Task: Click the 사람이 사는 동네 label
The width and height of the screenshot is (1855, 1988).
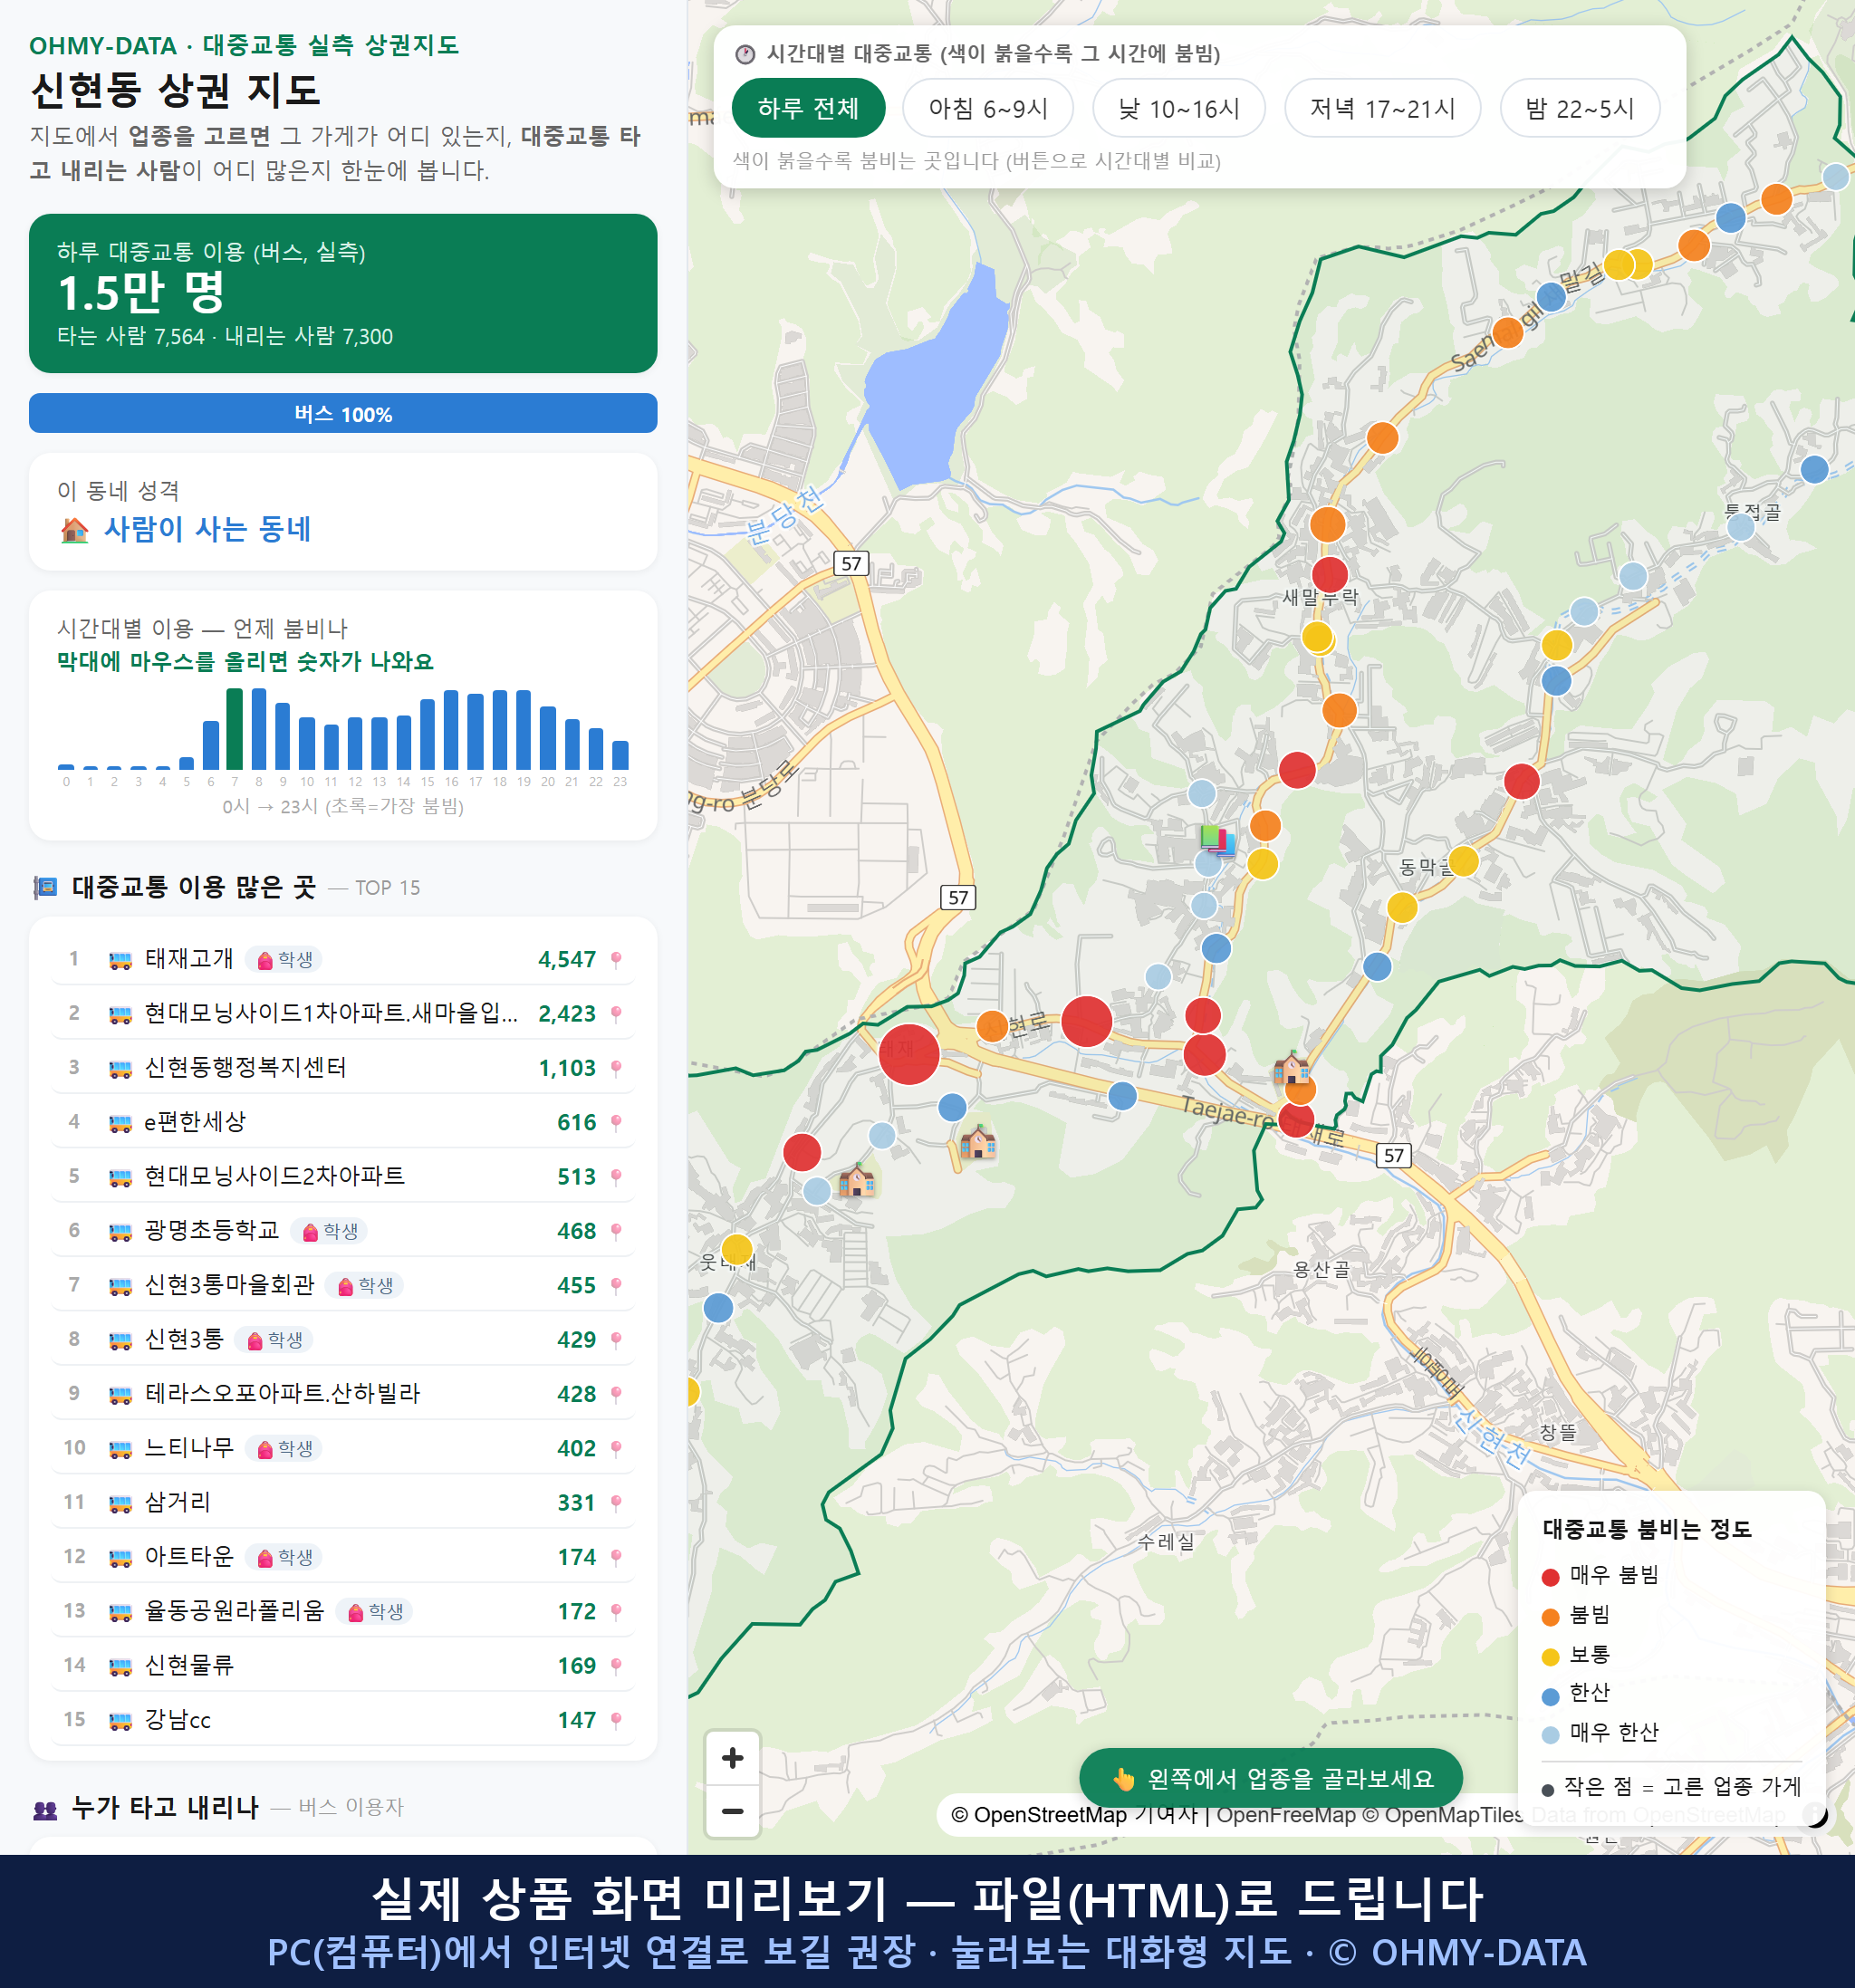Action: (x=207, y=529)
